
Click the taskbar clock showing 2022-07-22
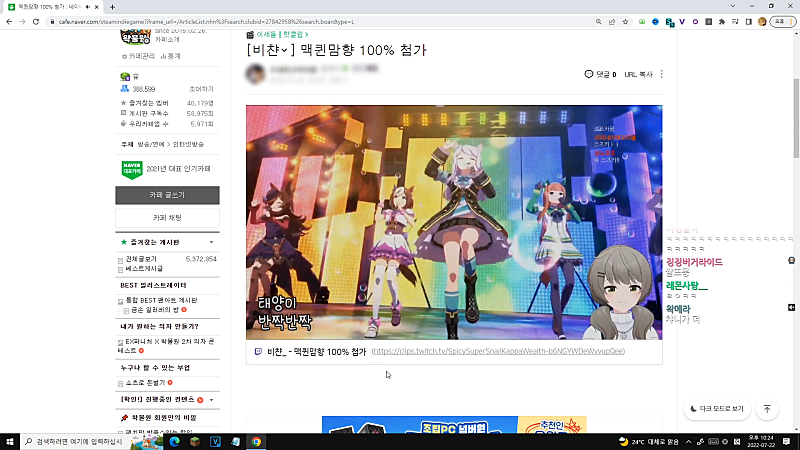coord(761,441)
